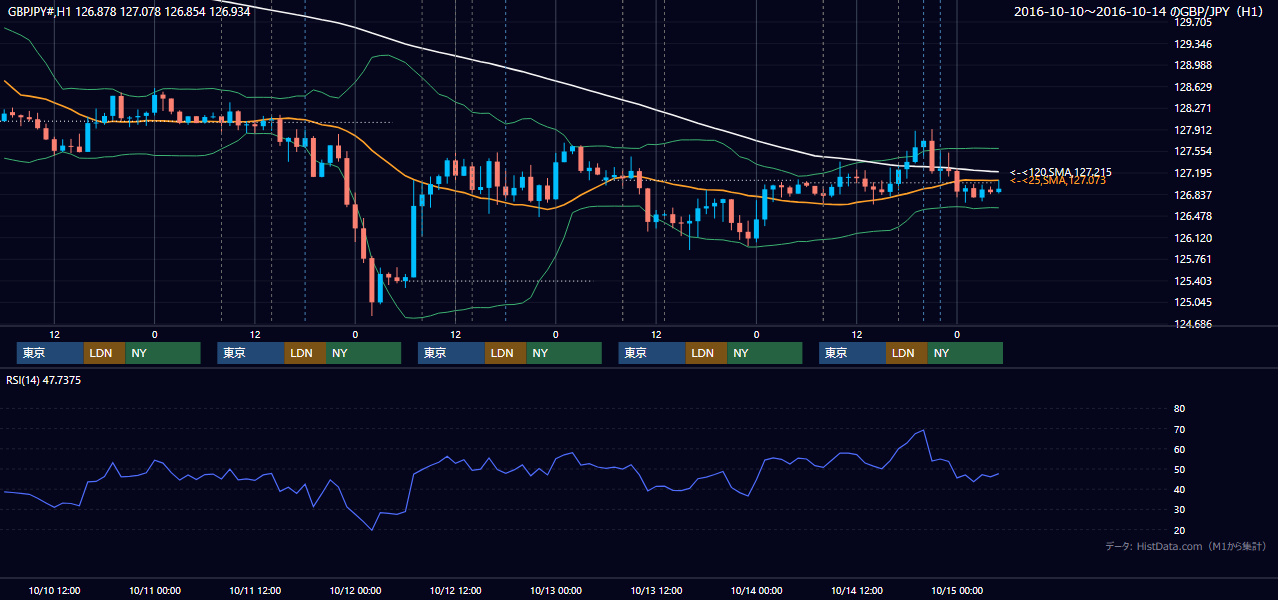Viewport: 1278px width, 600px height.
Task: Click the RSI 50 level label
Action: click(x=1179, y=469)
